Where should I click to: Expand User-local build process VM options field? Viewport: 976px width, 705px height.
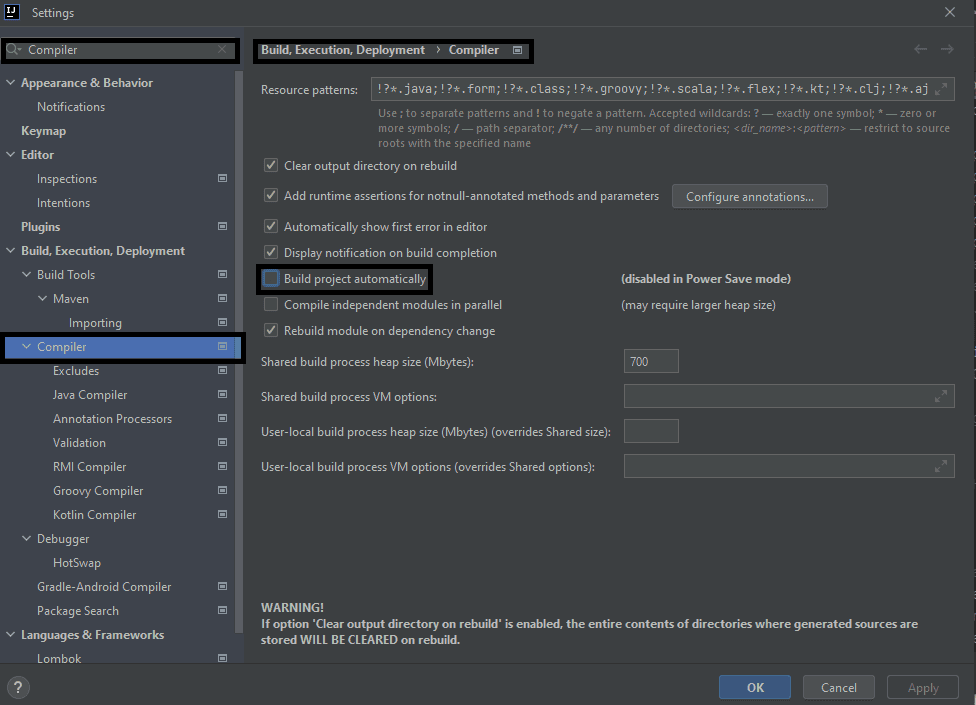click(x=941, y=466)
